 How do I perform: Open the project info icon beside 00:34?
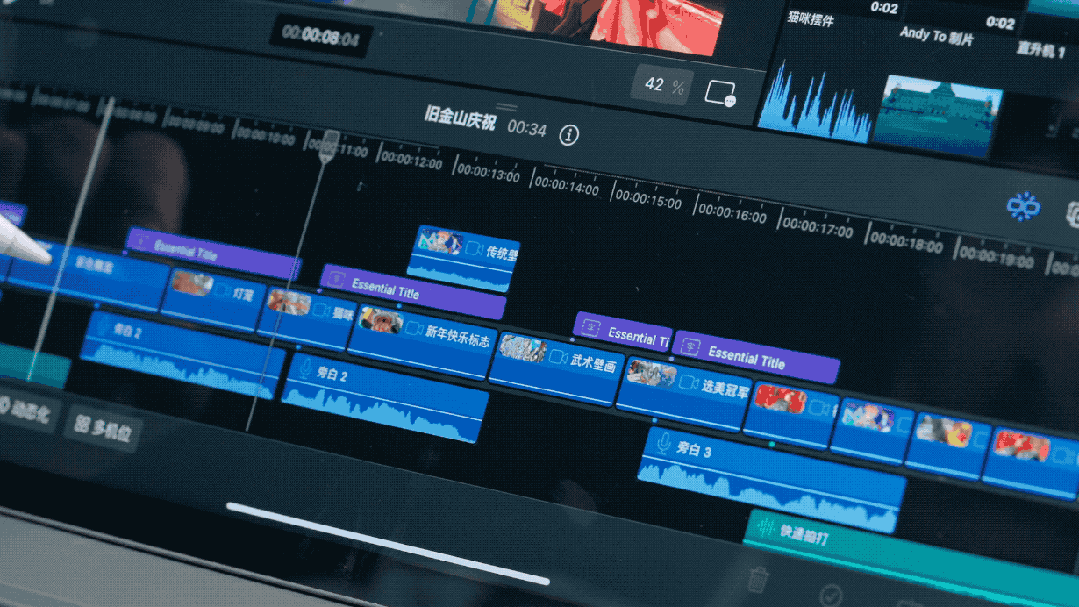568,135
